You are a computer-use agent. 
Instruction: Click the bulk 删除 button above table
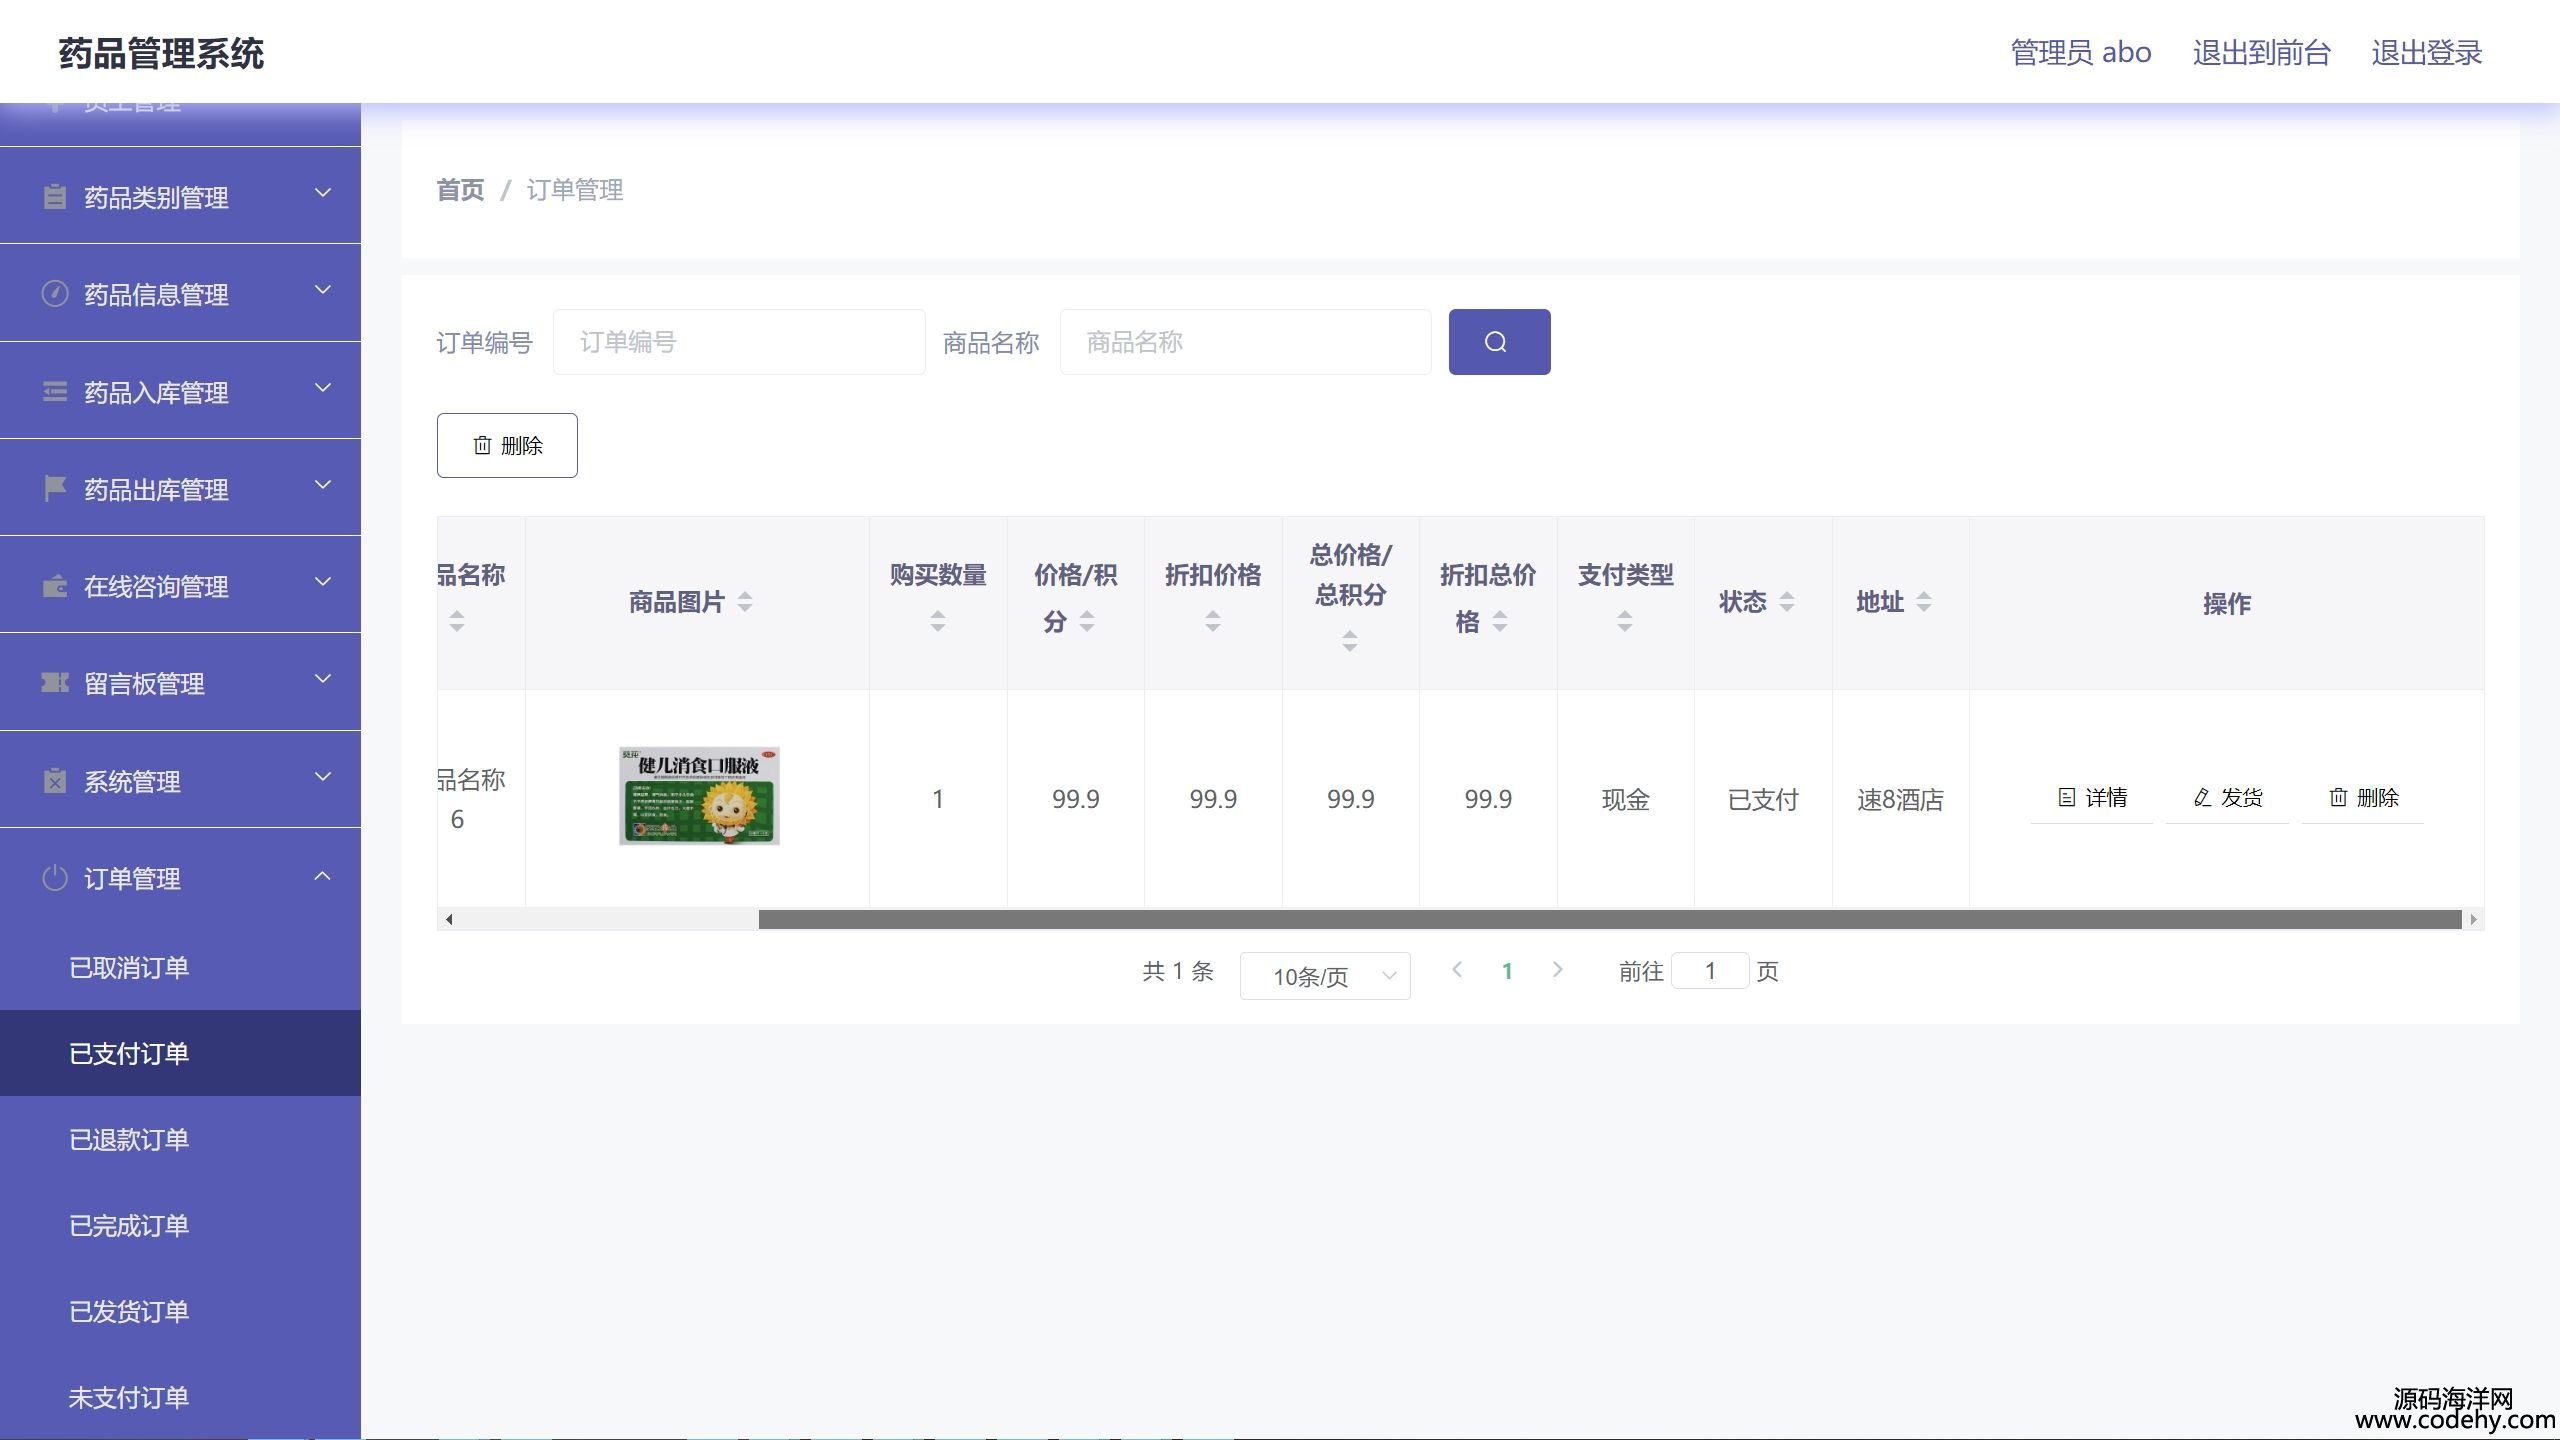[x=507, y=445]
